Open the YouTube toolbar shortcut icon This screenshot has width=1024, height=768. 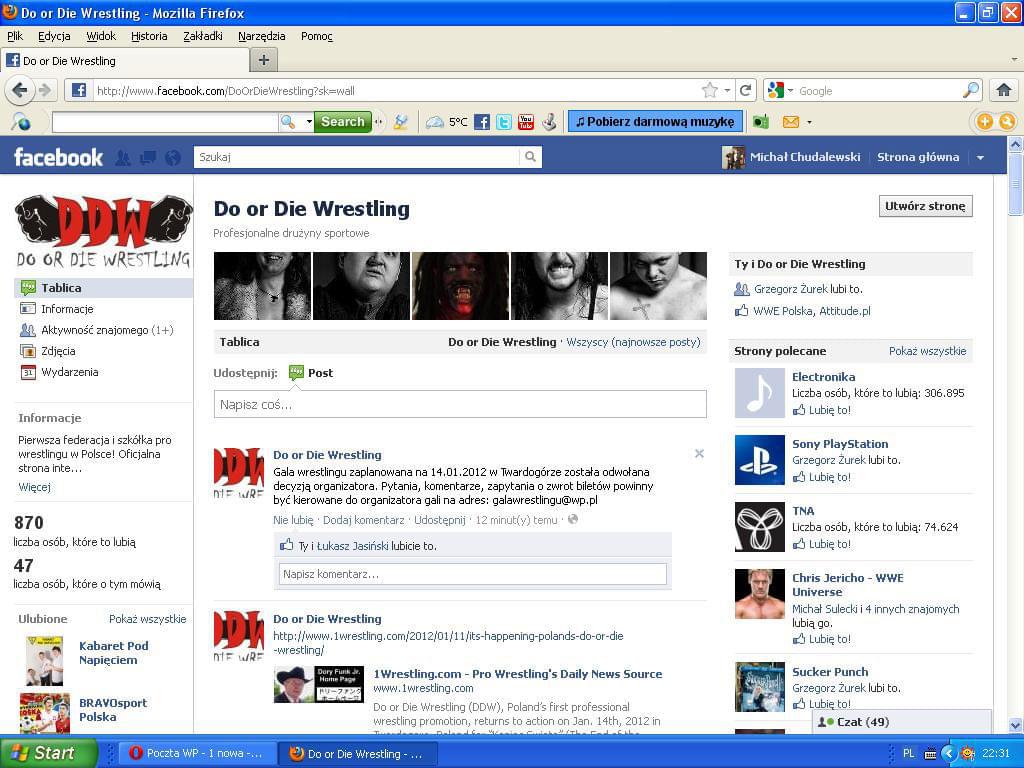(526, 122)
